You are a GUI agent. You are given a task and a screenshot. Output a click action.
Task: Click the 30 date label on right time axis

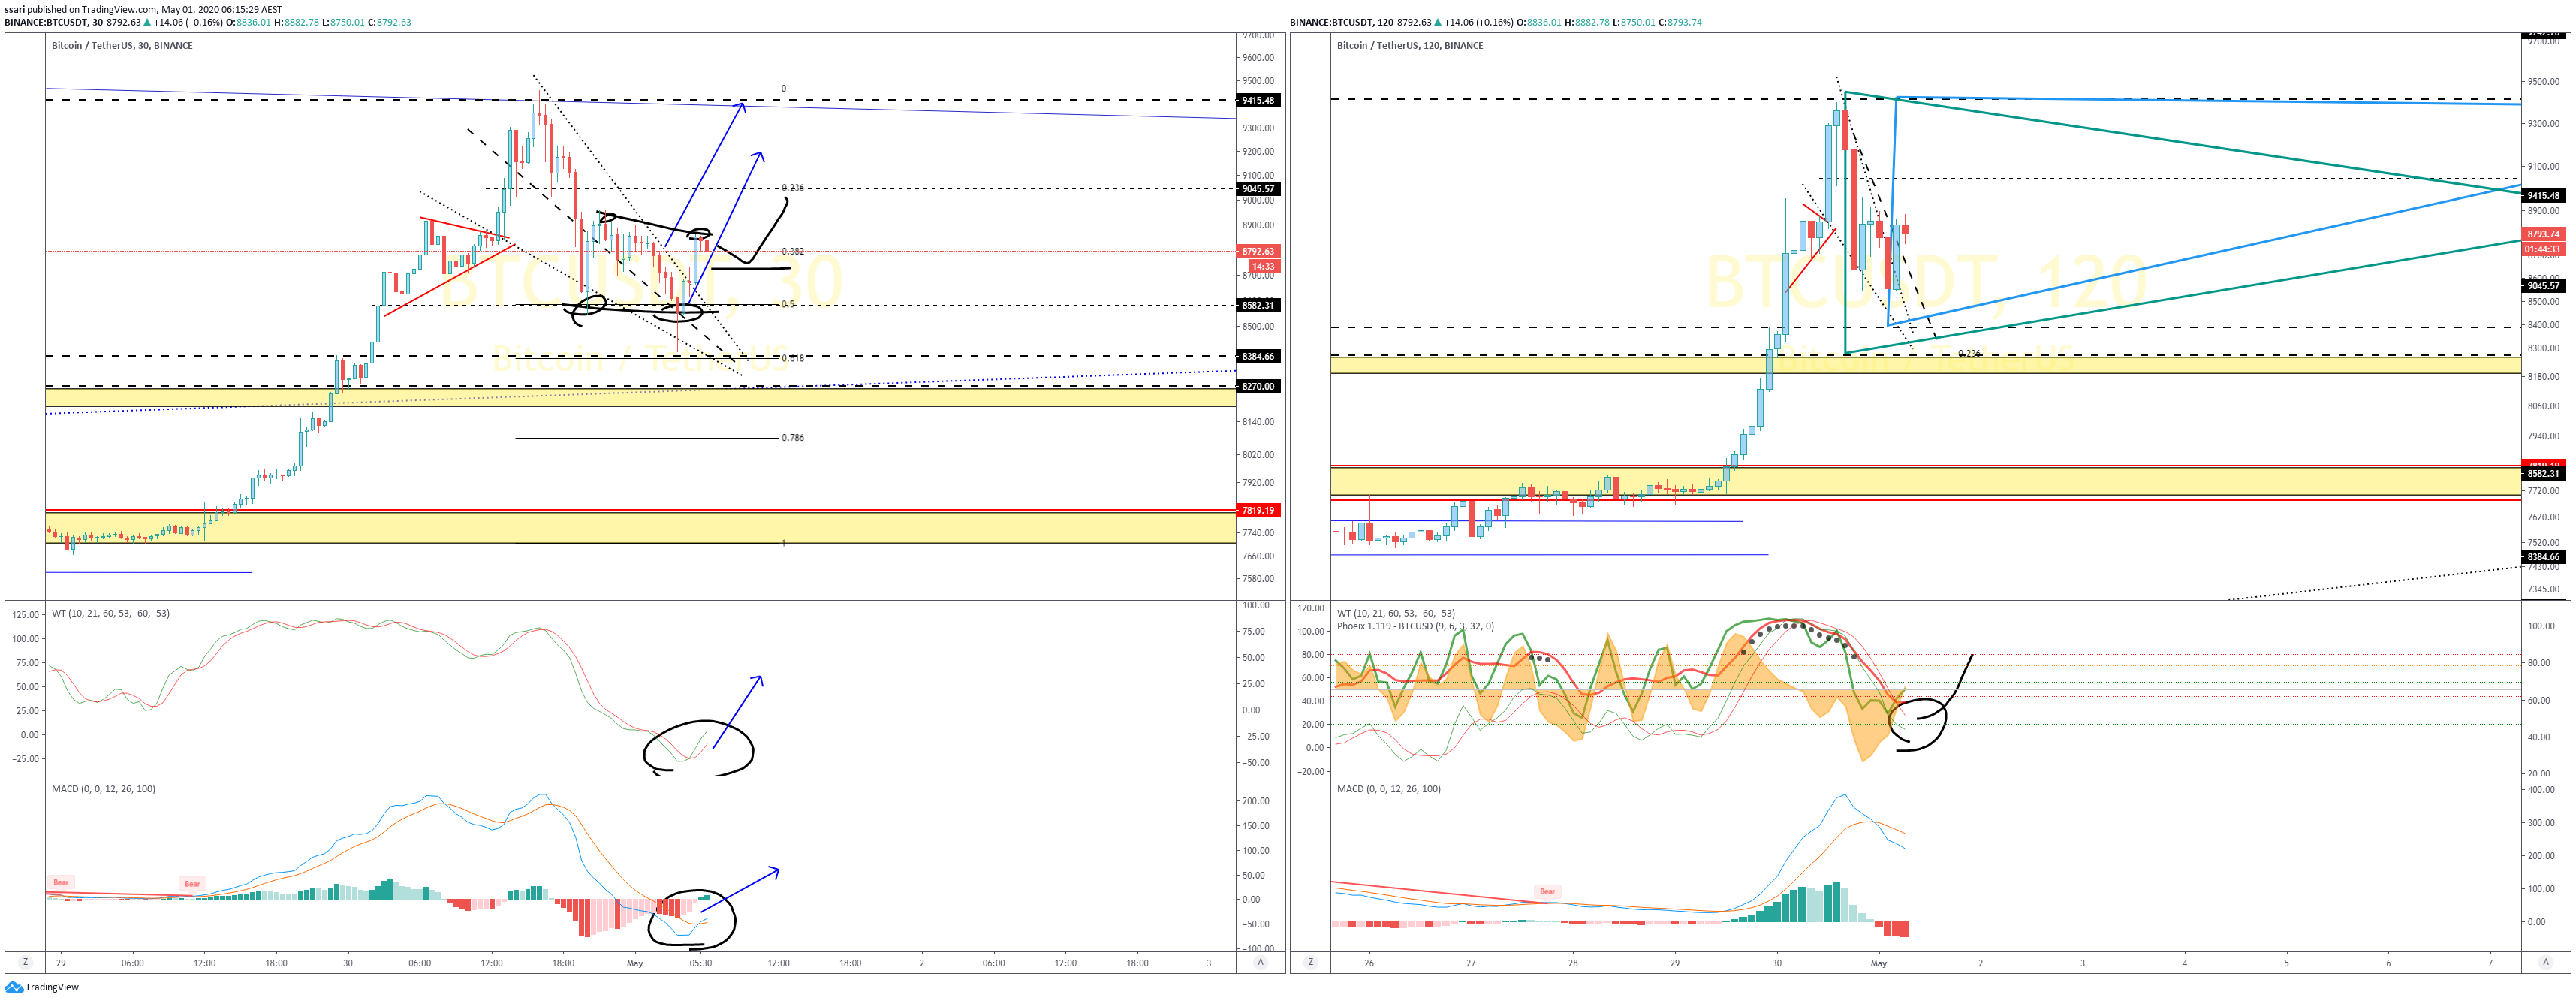click(x=1777, y=964)
